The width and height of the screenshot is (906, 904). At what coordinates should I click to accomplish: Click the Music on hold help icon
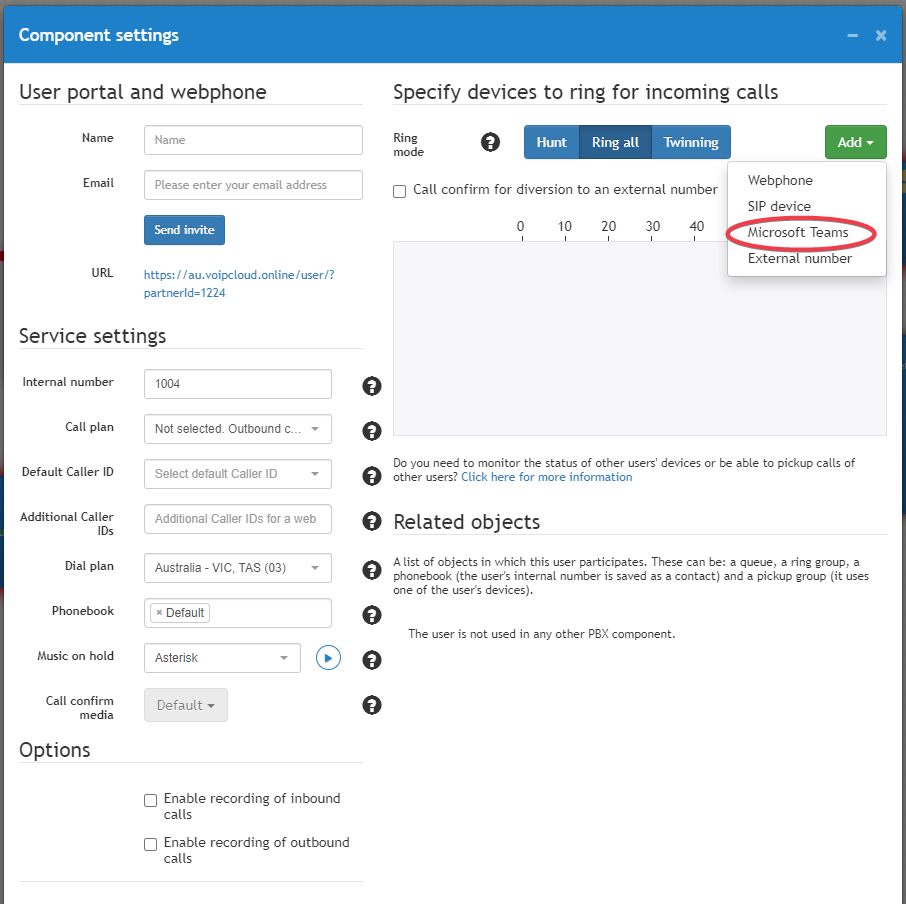coord(371,660)
